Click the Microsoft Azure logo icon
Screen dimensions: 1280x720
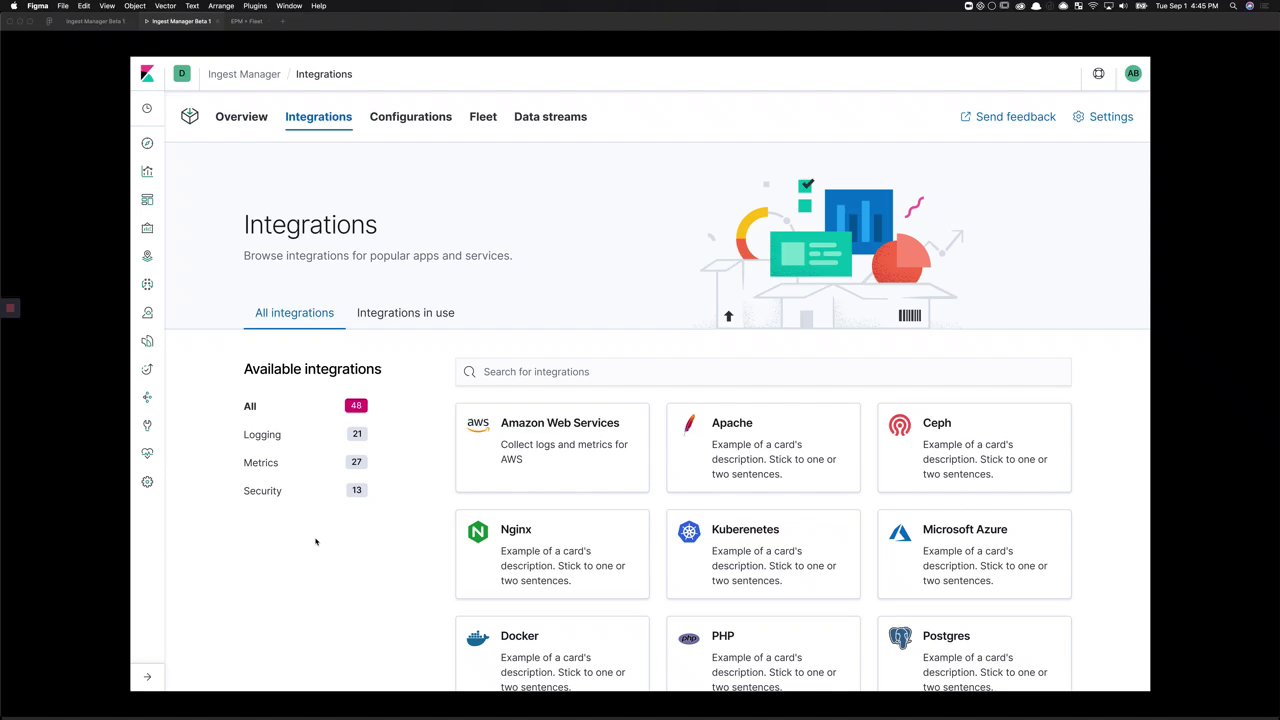(900, 532)
